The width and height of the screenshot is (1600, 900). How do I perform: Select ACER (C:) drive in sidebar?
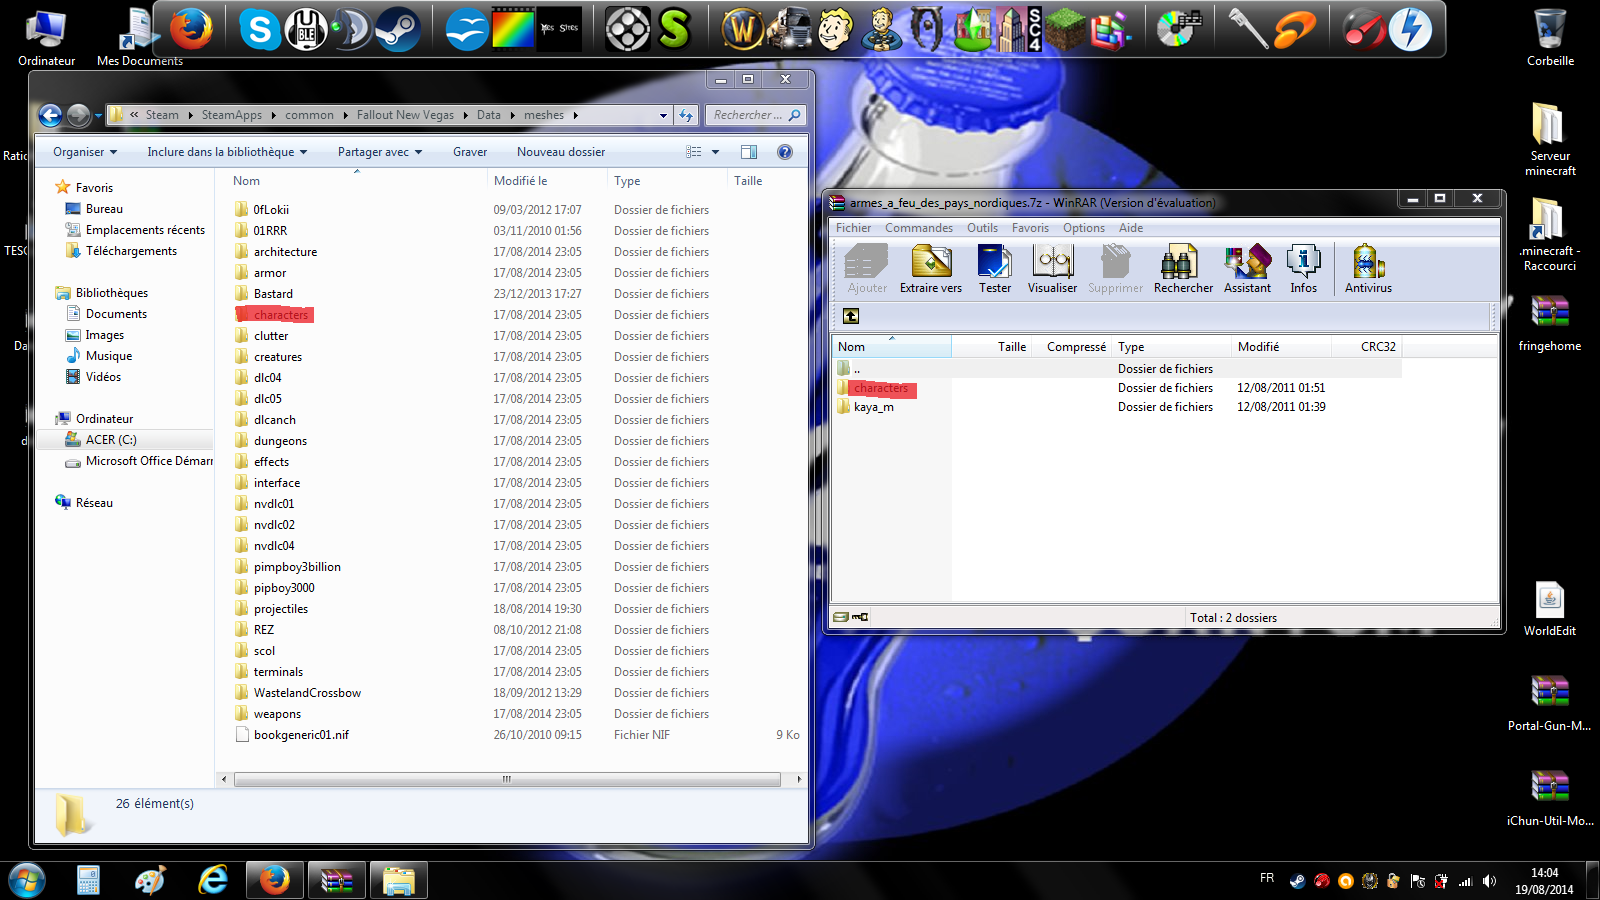pos(111,440)
